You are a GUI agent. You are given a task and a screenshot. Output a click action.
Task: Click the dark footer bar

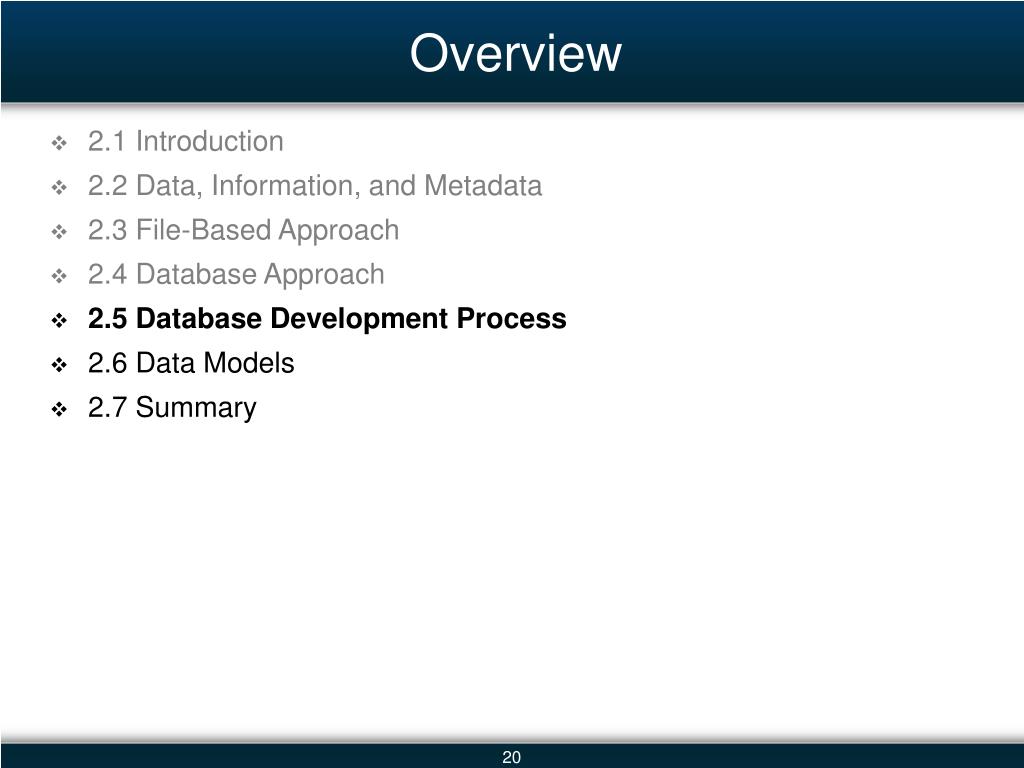[x=512, y=756]
